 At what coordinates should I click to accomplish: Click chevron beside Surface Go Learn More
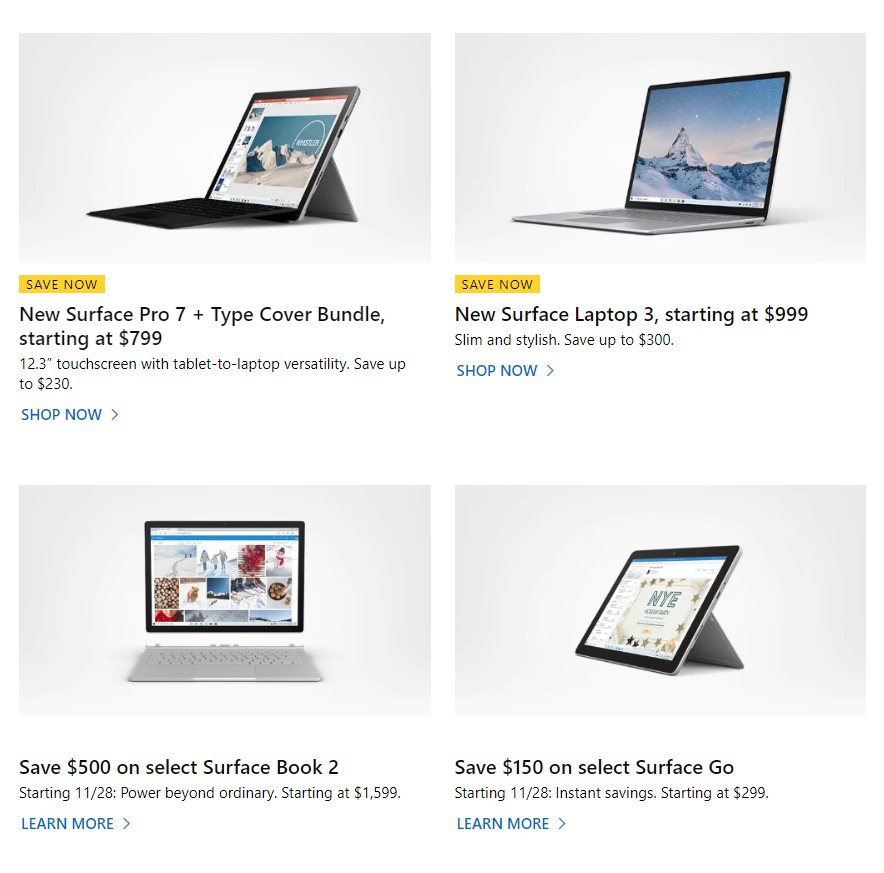(x=562, y=823)
